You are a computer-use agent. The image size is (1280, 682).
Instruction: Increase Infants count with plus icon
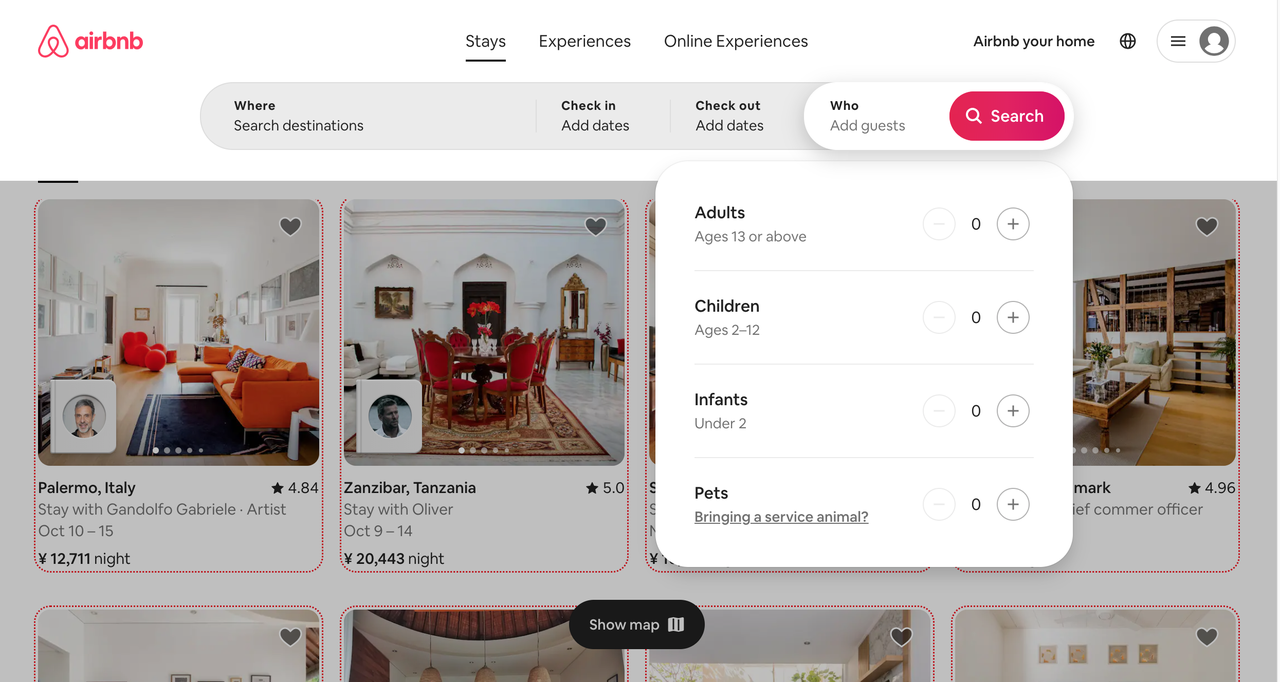pos(1013,411)
